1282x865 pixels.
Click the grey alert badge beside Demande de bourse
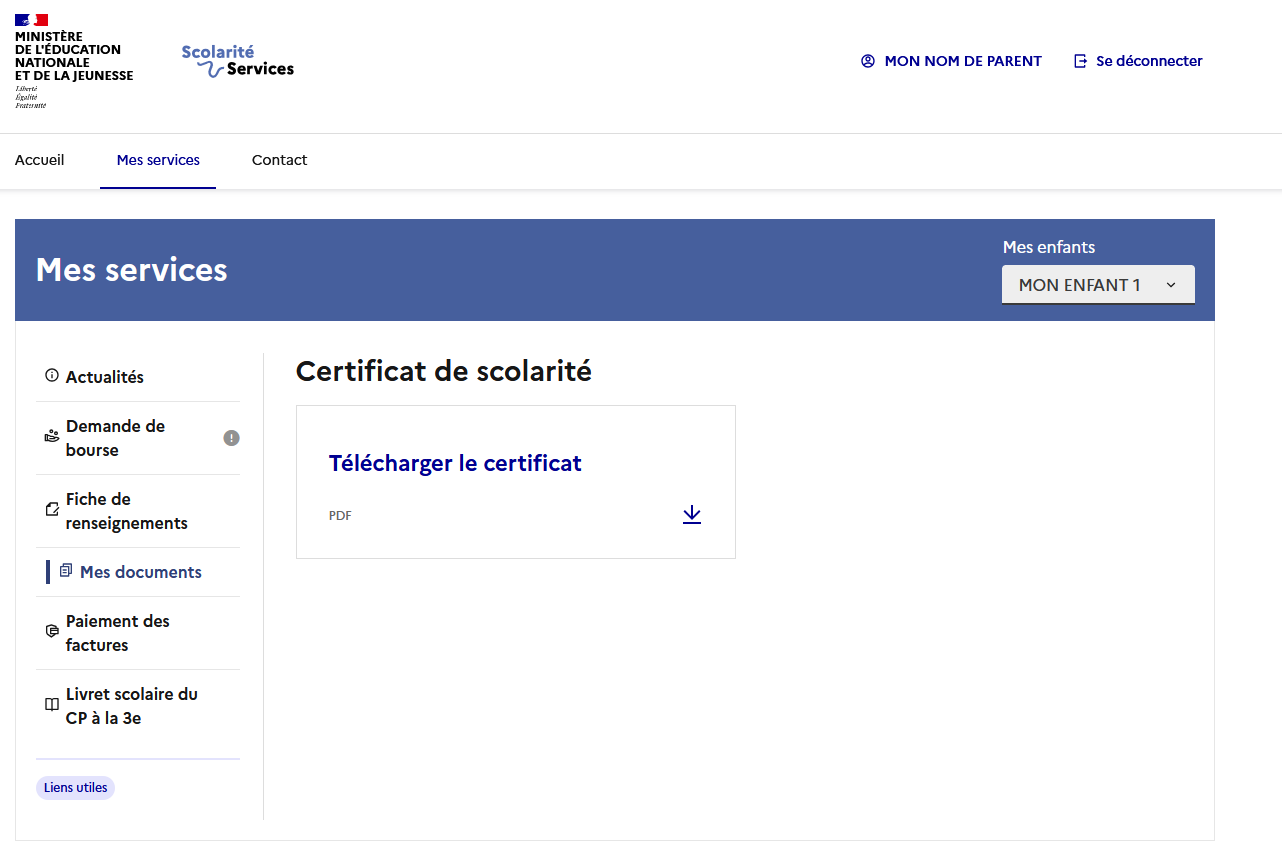[x=231, y=438]
